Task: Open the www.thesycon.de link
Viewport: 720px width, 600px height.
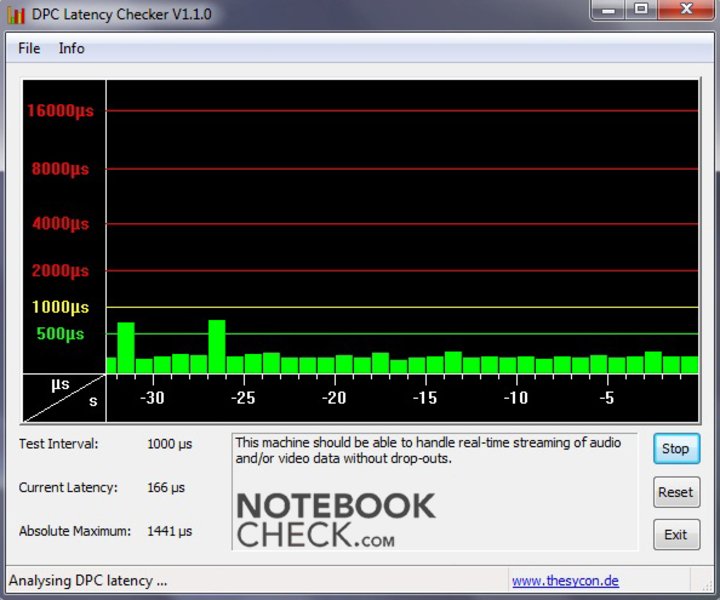Action: click(565, 581)
